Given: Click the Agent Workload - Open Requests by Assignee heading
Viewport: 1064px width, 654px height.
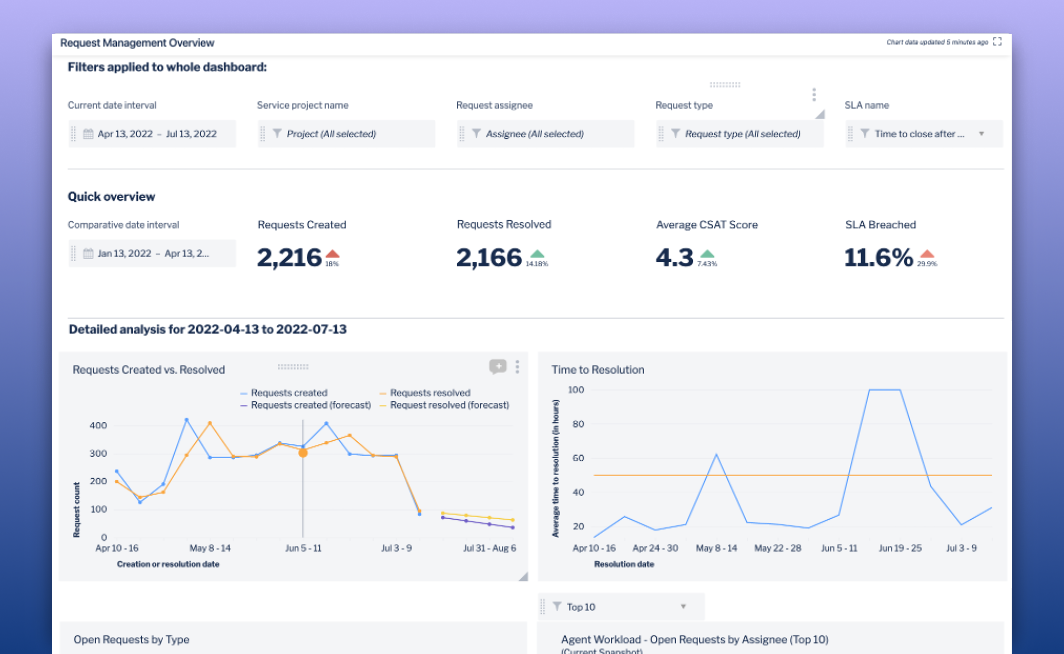Looking at the screenshot, I should click(695, 639).
